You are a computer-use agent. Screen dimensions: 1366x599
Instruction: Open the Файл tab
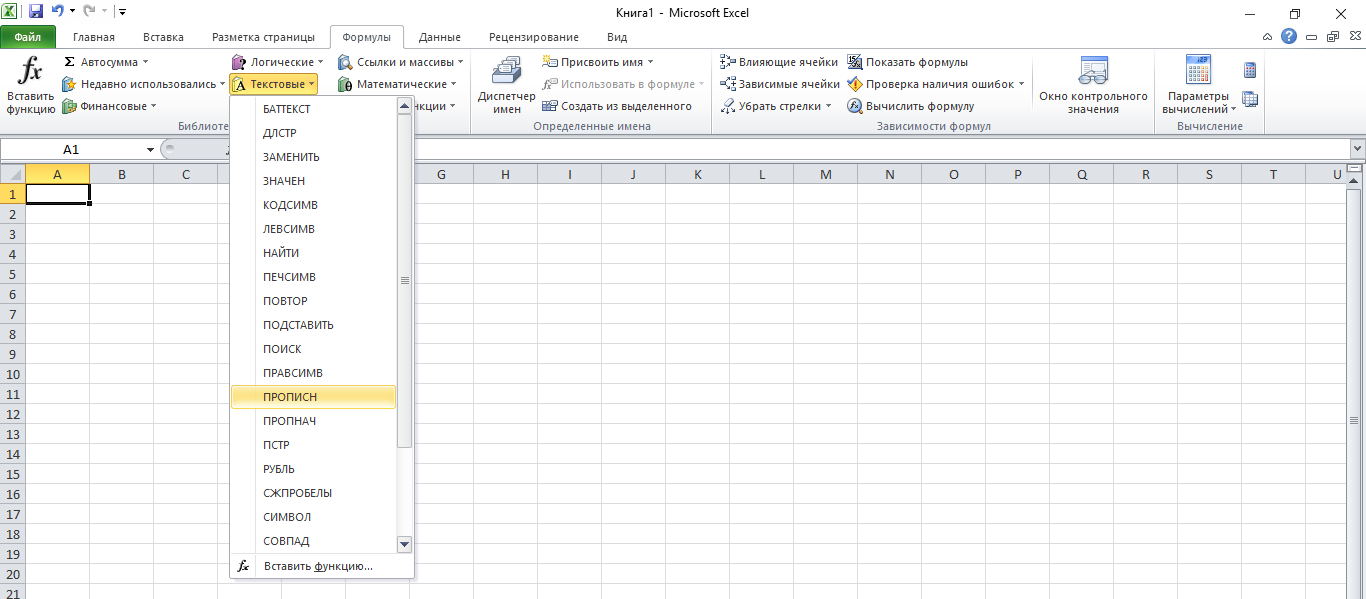pyautogui.click(x=28, y=37)
